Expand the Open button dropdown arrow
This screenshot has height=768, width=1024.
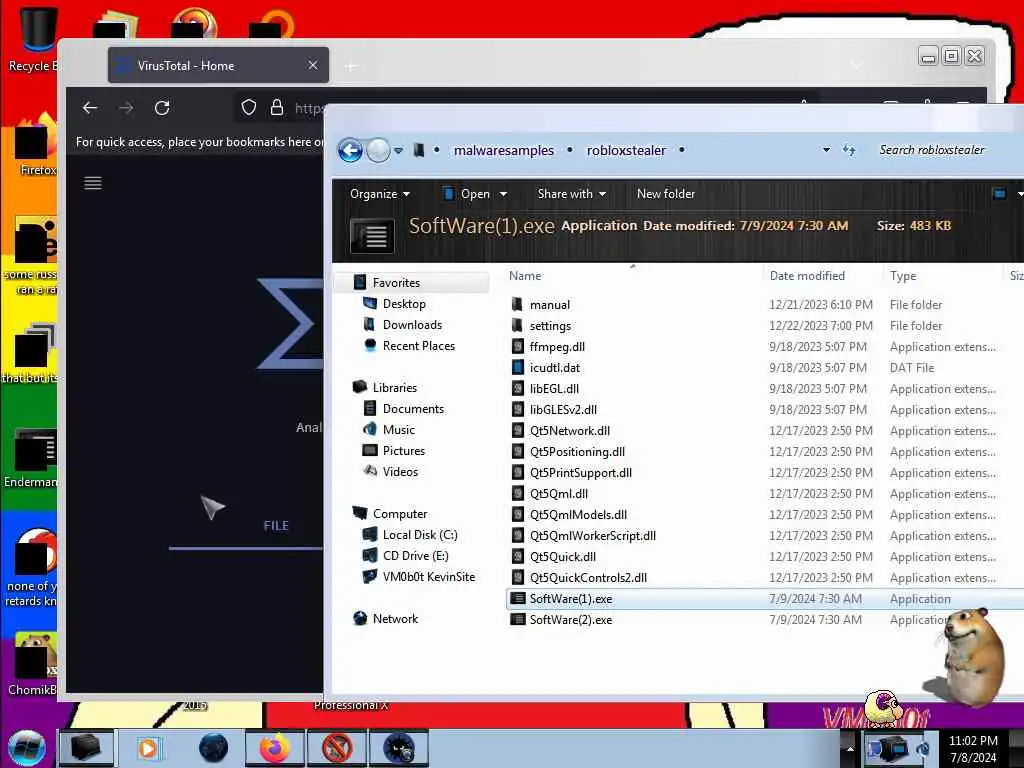coord(503,194)
